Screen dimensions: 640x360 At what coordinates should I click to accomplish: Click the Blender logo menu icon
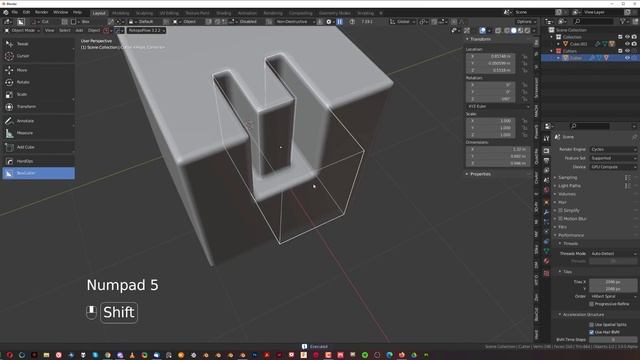pos(6,13)
